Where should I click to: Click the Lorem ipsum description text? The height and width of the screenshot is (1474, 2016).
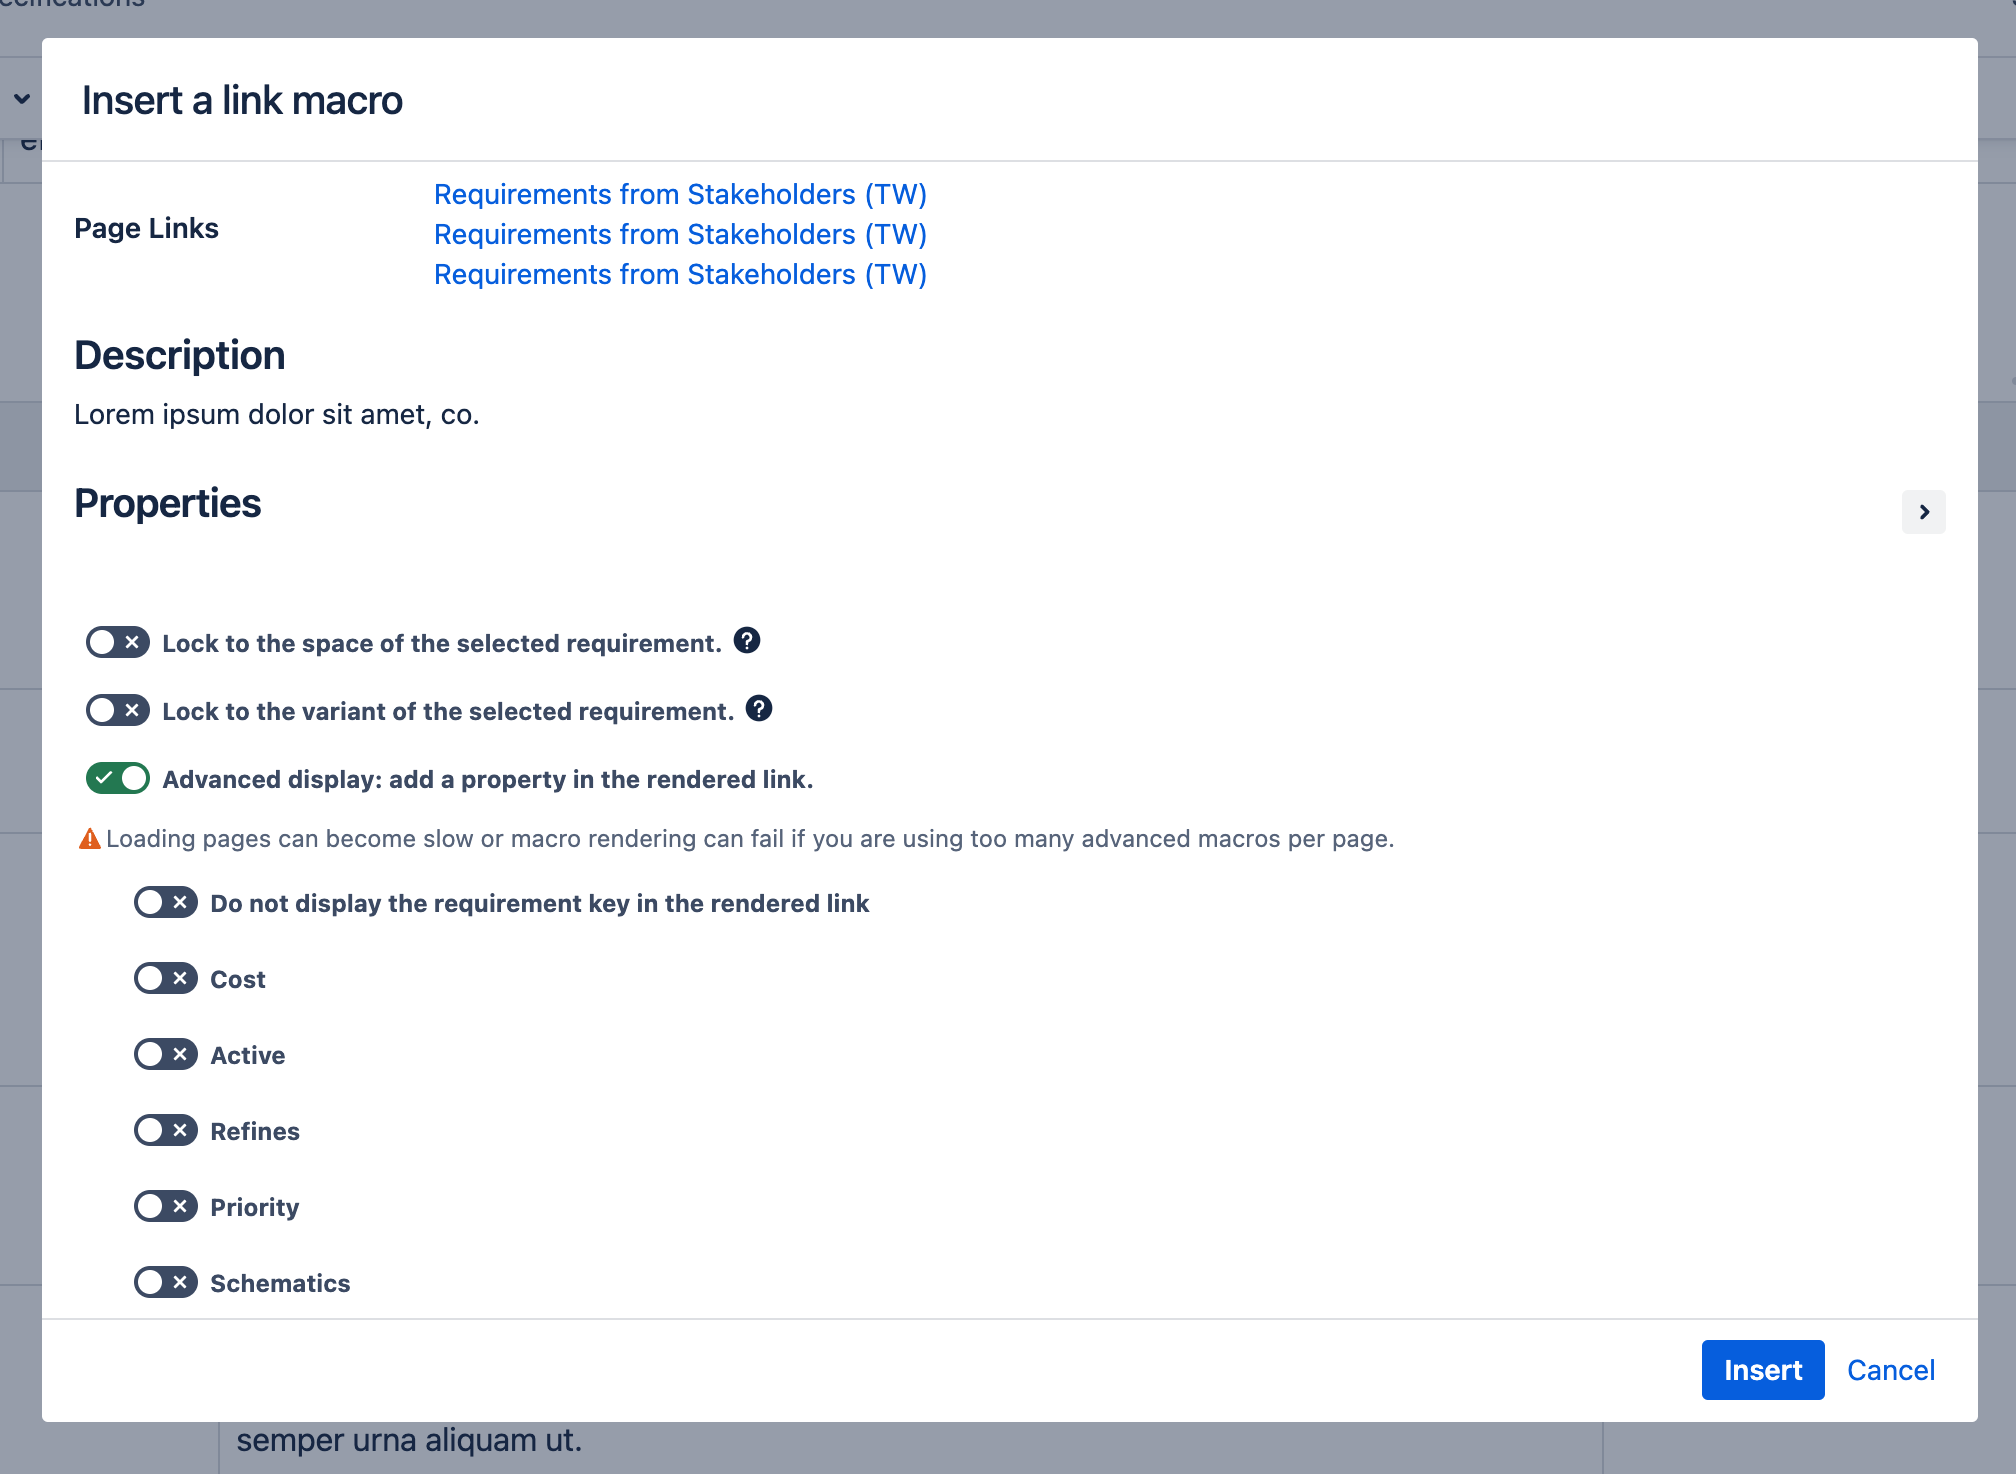277,414
